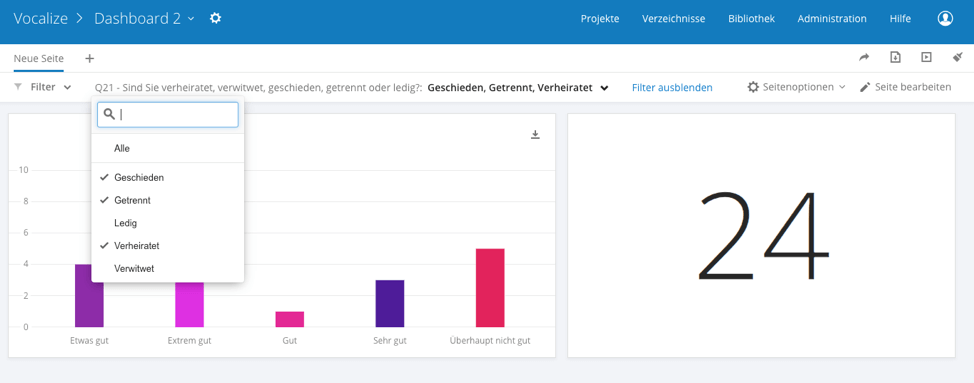This screenshot has width=974, height=383.
Task: Add a new page with plus icon
Action: pos(89,58)
